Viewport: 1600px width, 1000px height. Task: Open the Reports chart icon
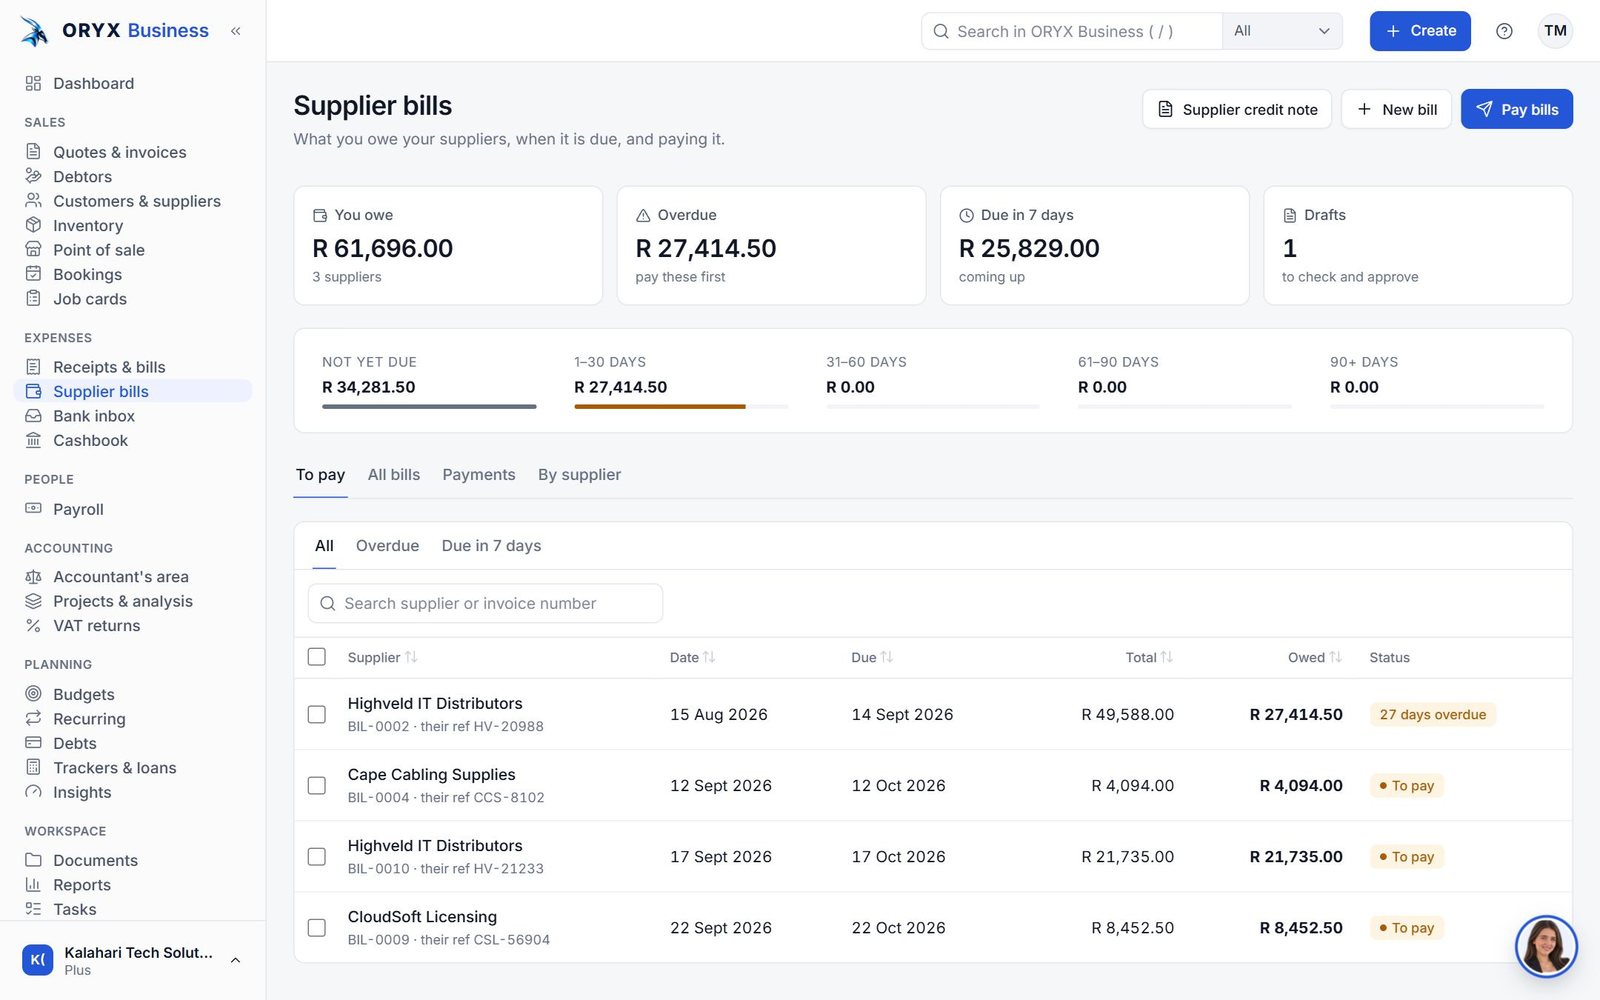pos(33,885)
